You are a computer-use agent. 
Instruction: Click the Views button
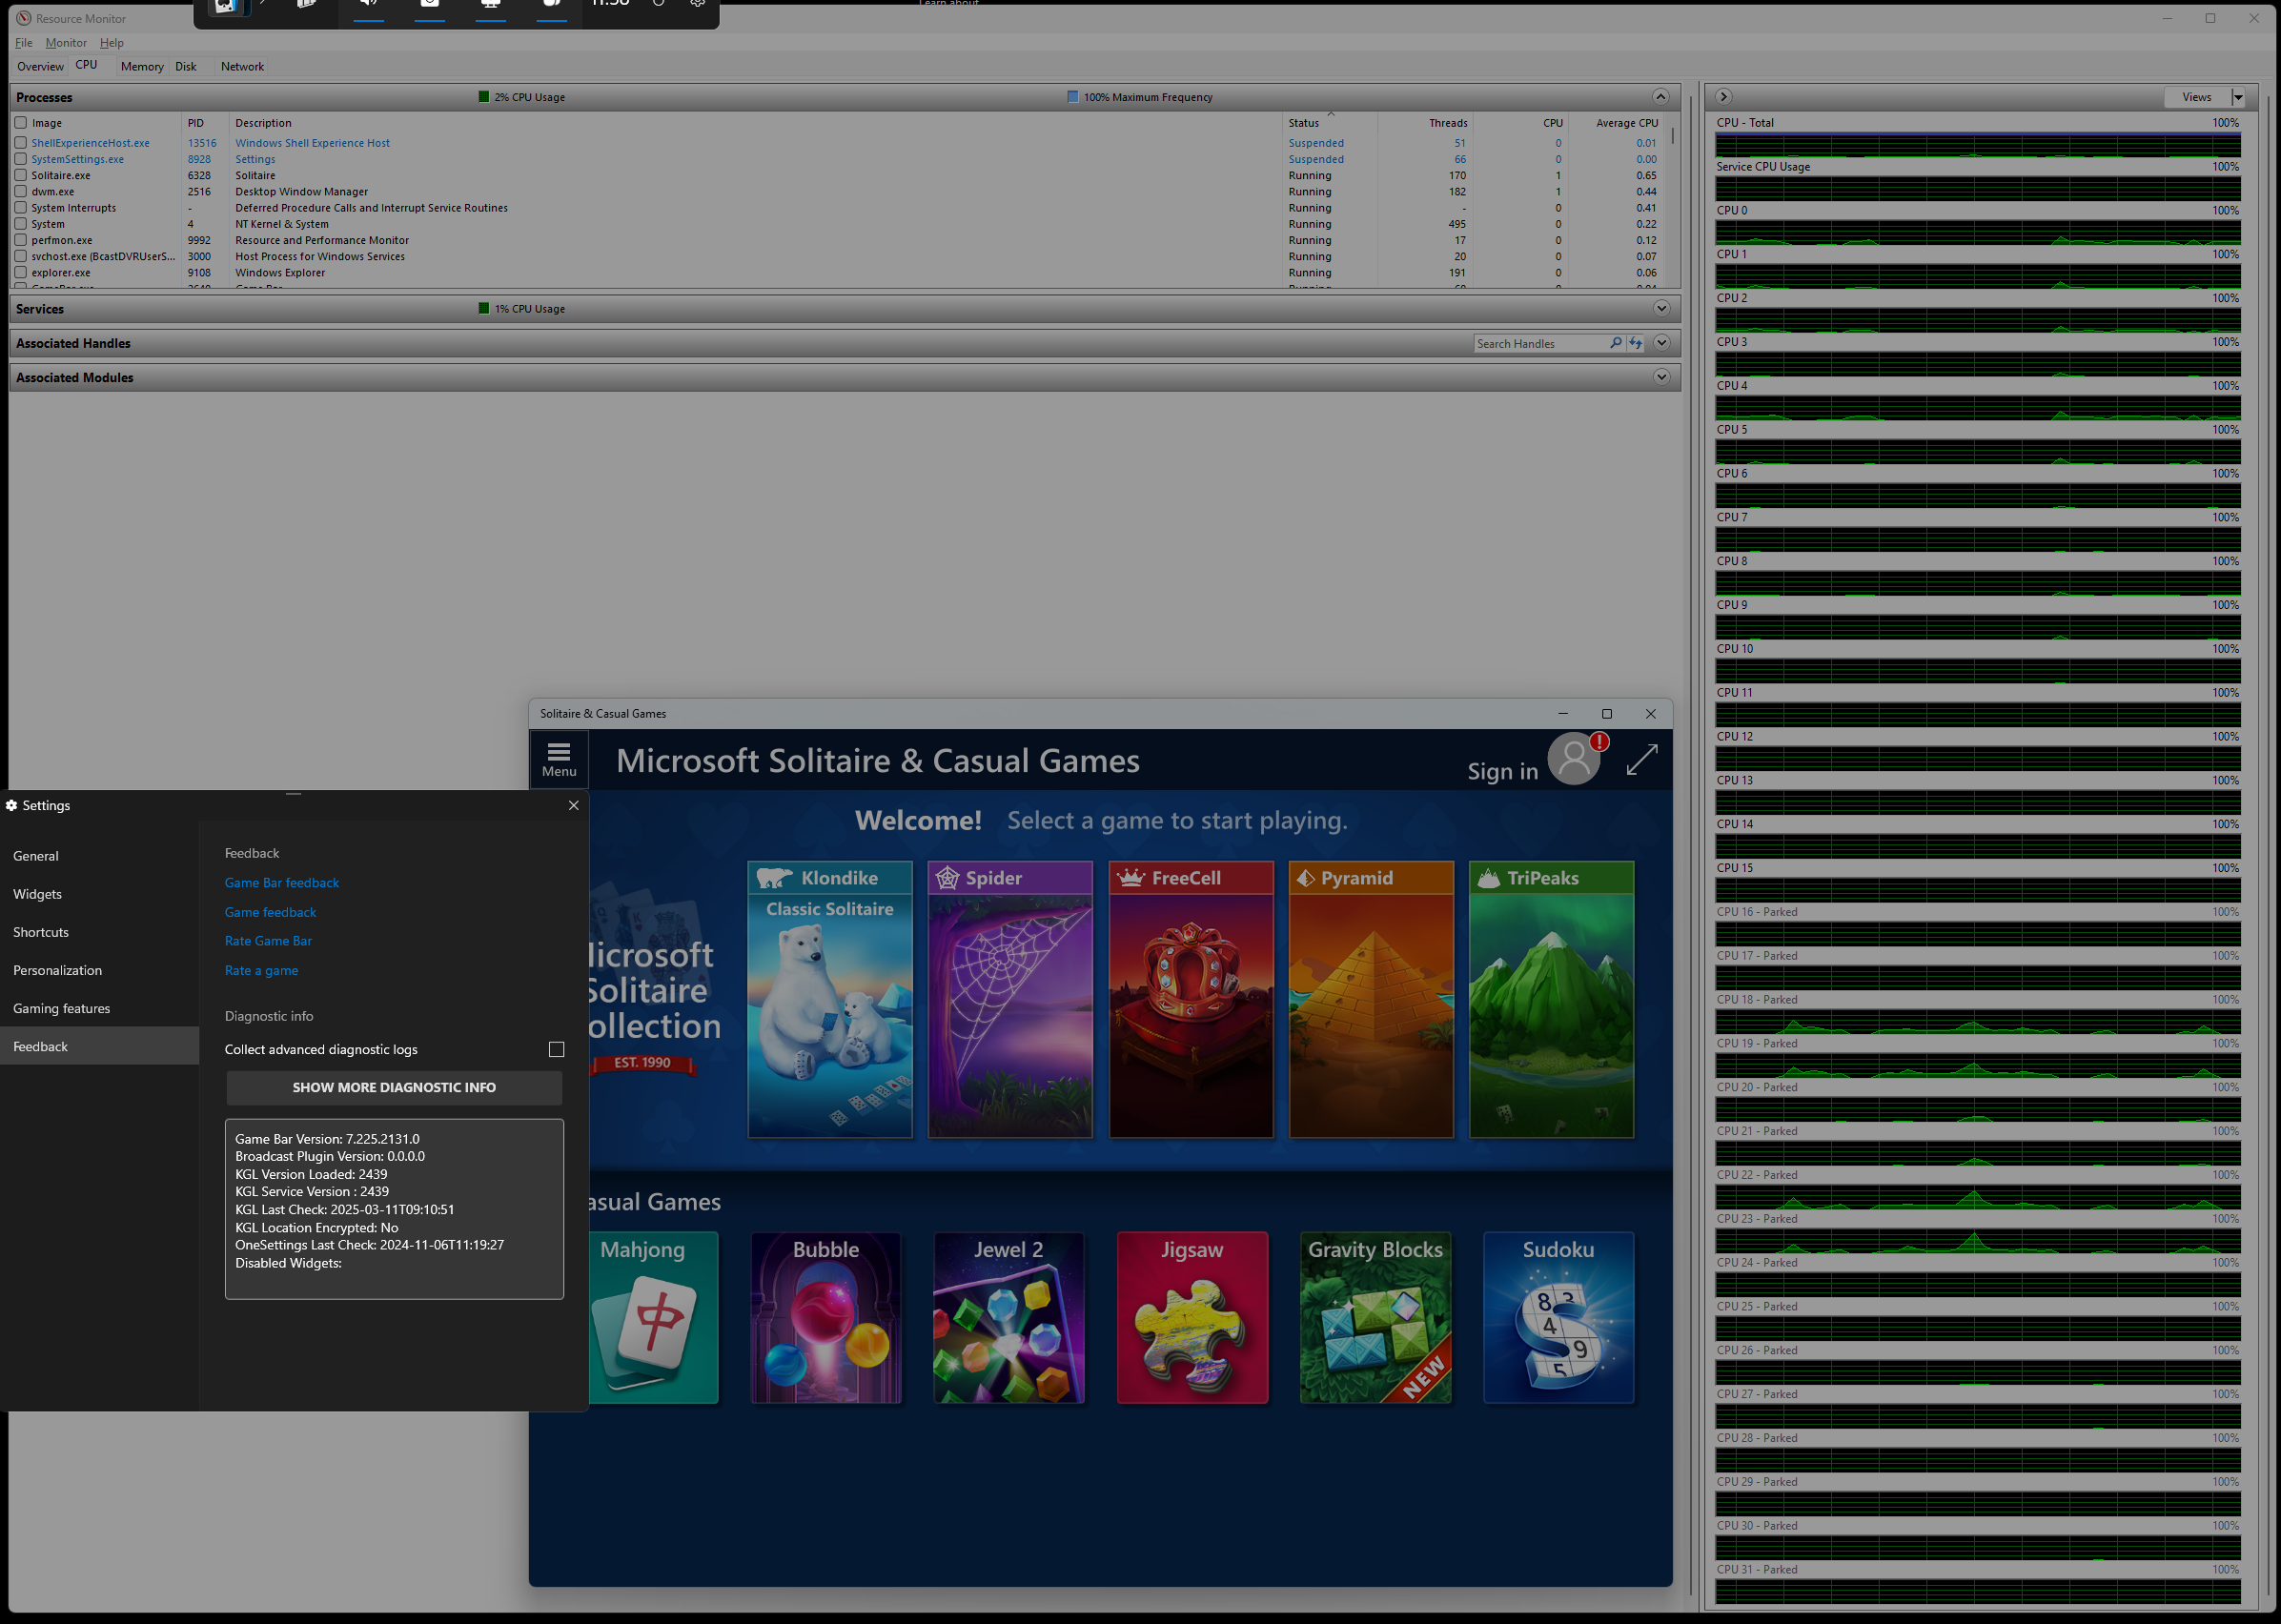(x=2197, y=97)
